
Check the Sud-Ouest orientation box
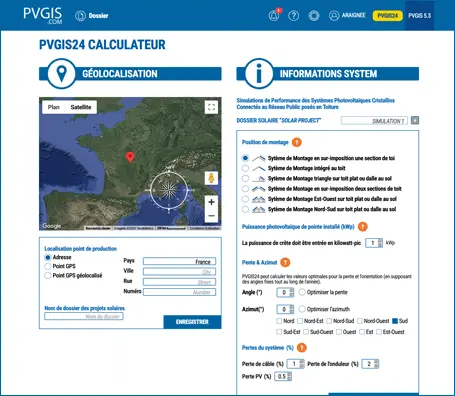pyautogui.click(x=306, y=332)
